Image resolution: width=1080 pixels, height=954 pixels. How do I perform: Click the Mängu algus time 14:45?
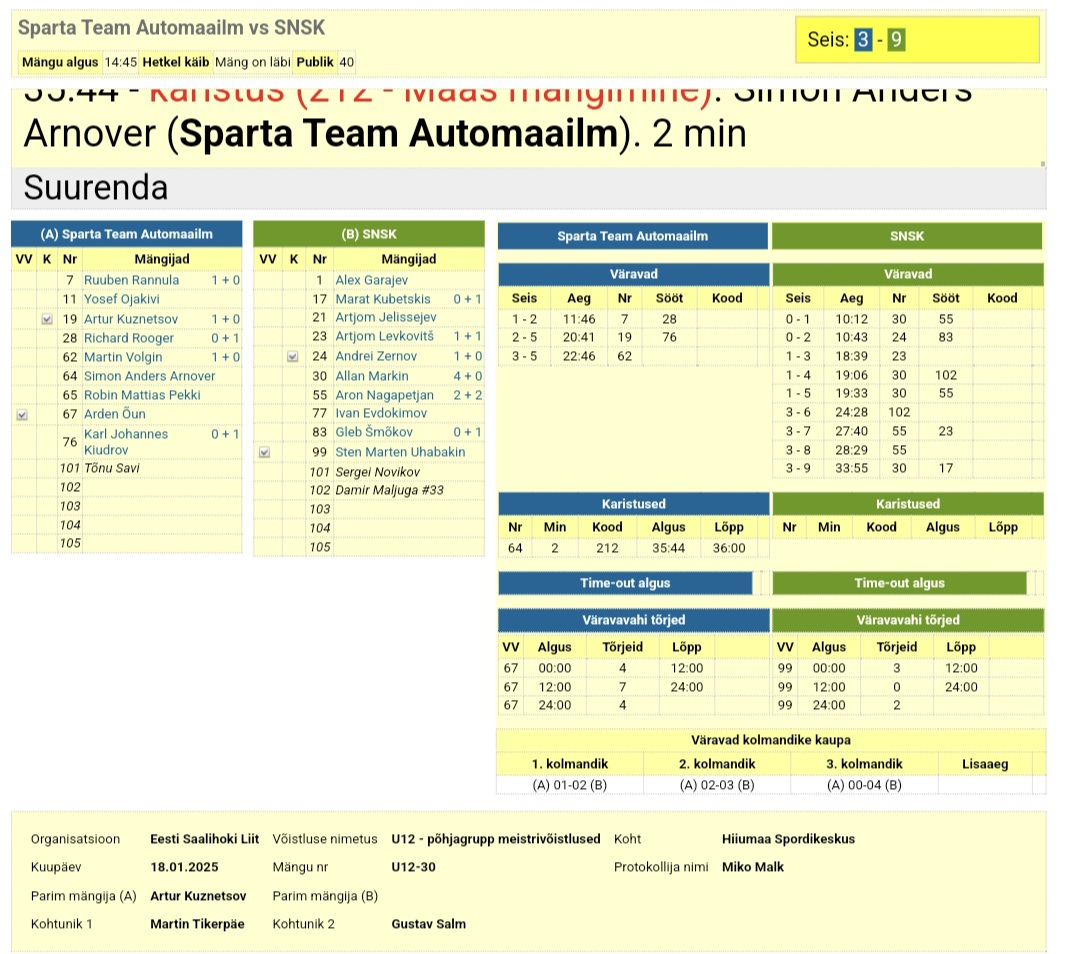[121, 62]
